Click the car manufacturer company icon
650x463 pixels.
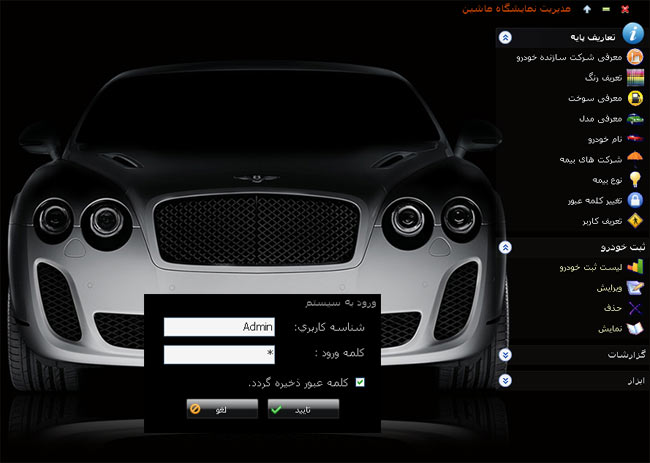pyautogui.click(x=635, y=57)
